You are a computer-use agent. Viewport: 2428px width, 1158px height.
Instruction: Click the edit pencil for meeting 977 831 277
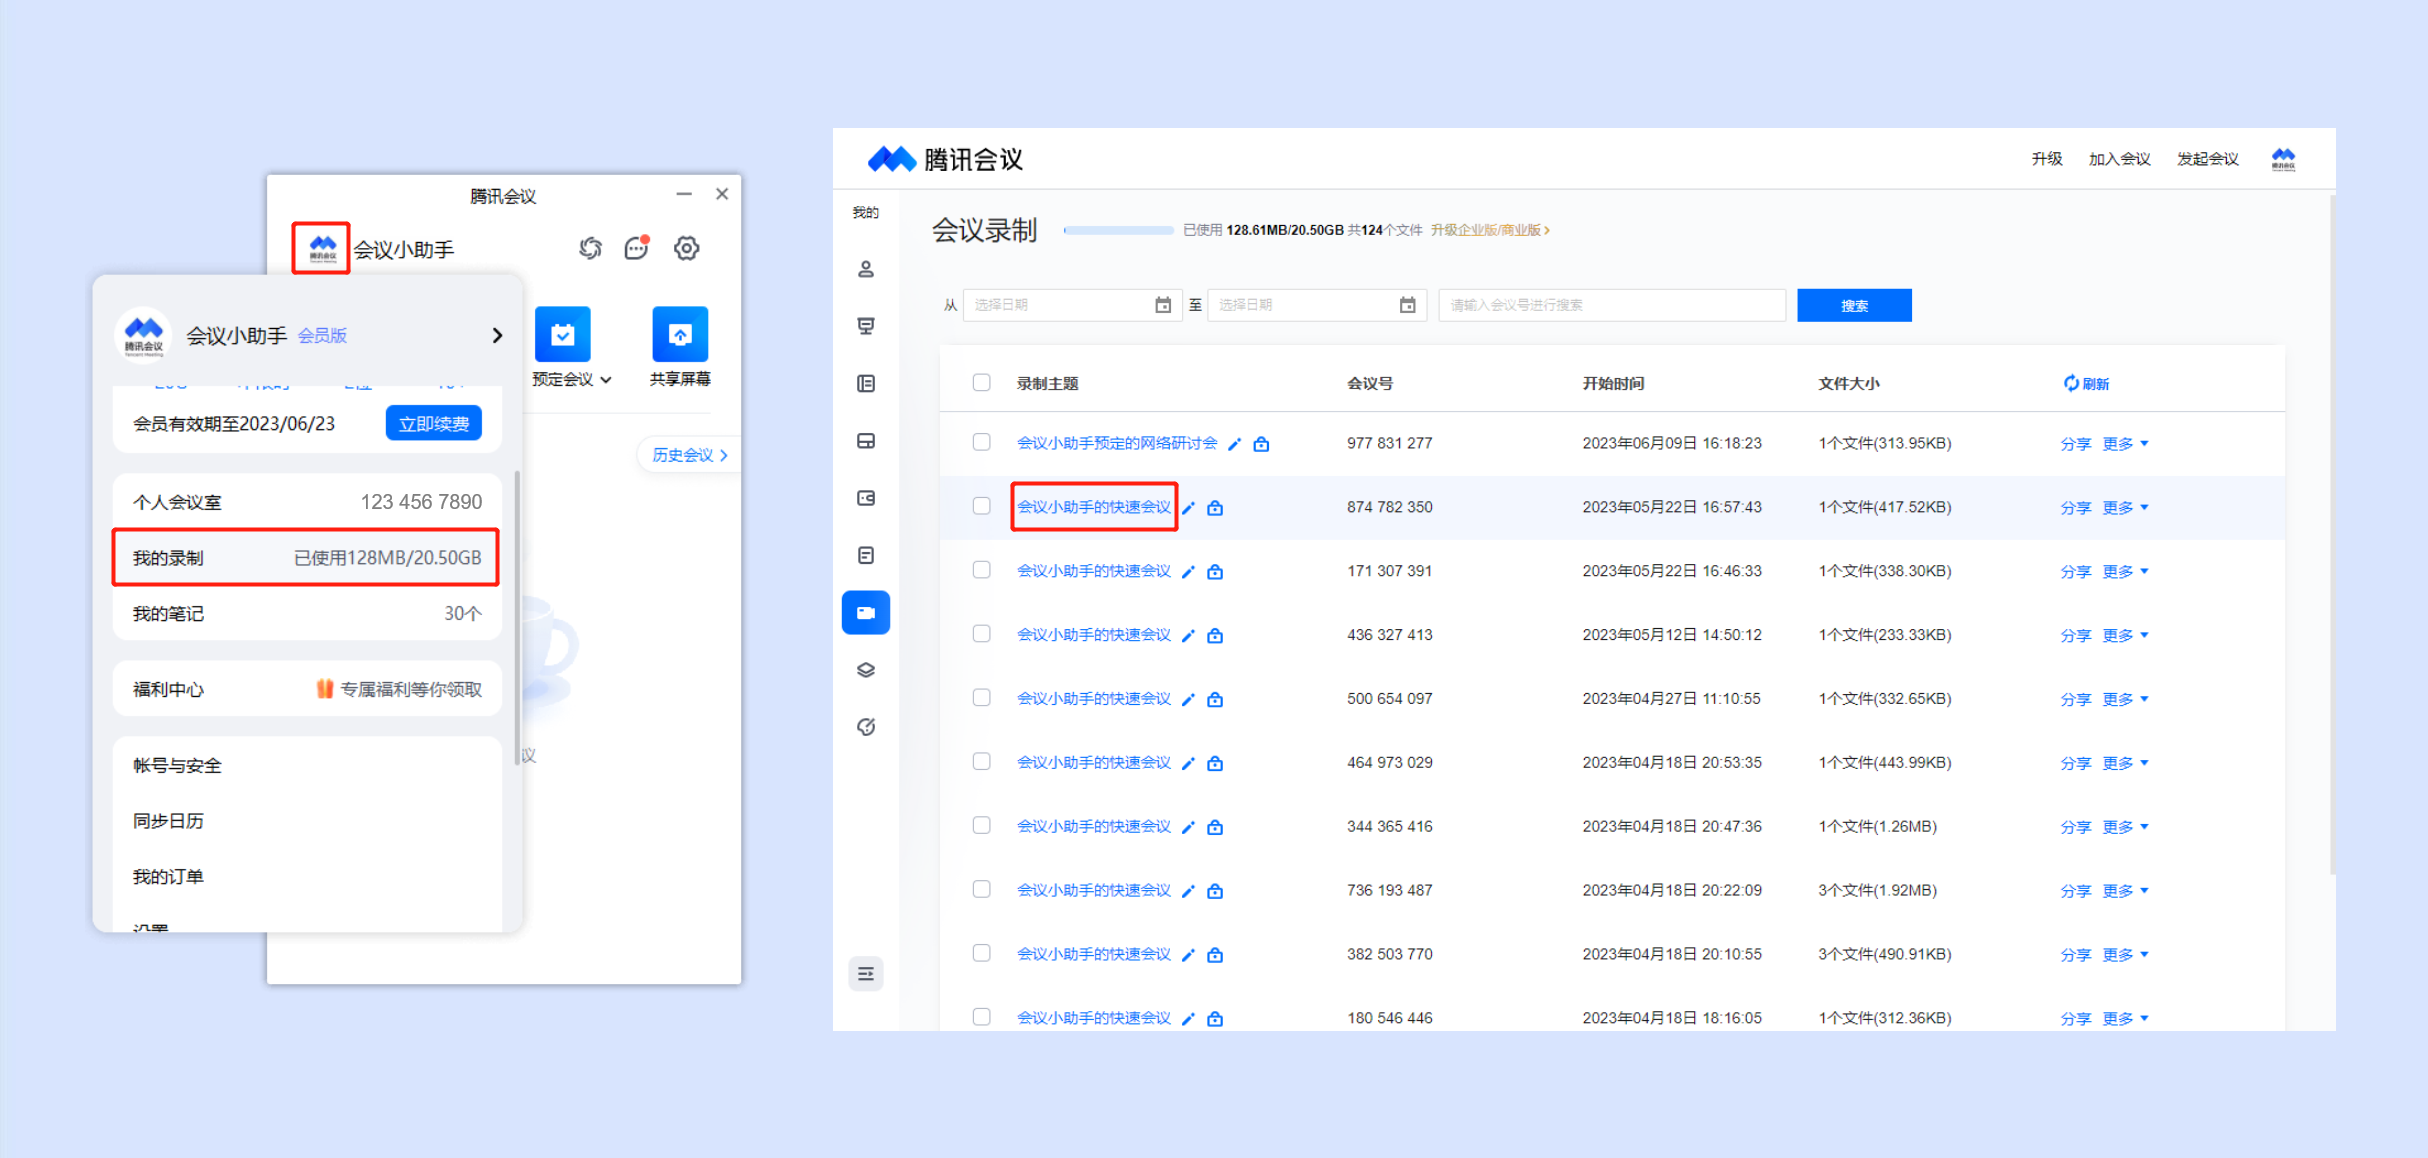tap(1234, 444)
